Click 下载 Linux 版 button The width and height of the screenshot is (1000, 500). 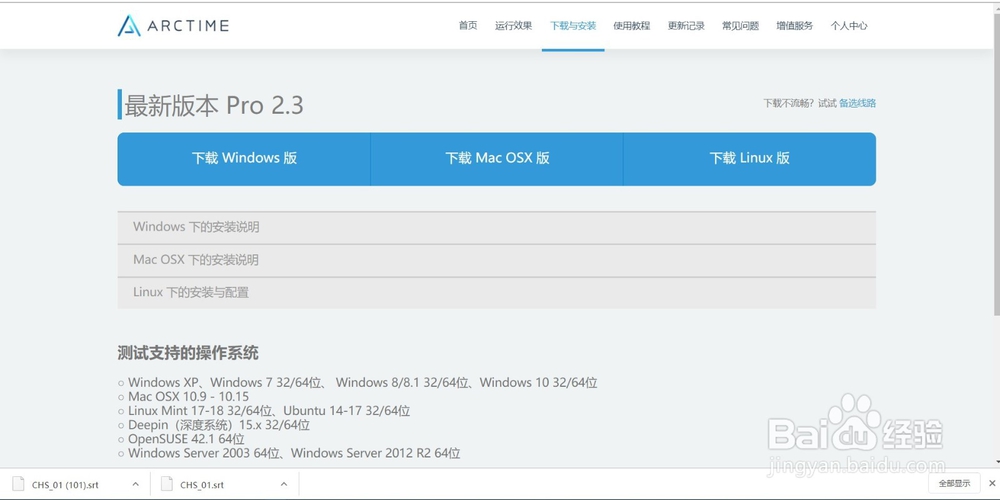[x=749, y=159]
